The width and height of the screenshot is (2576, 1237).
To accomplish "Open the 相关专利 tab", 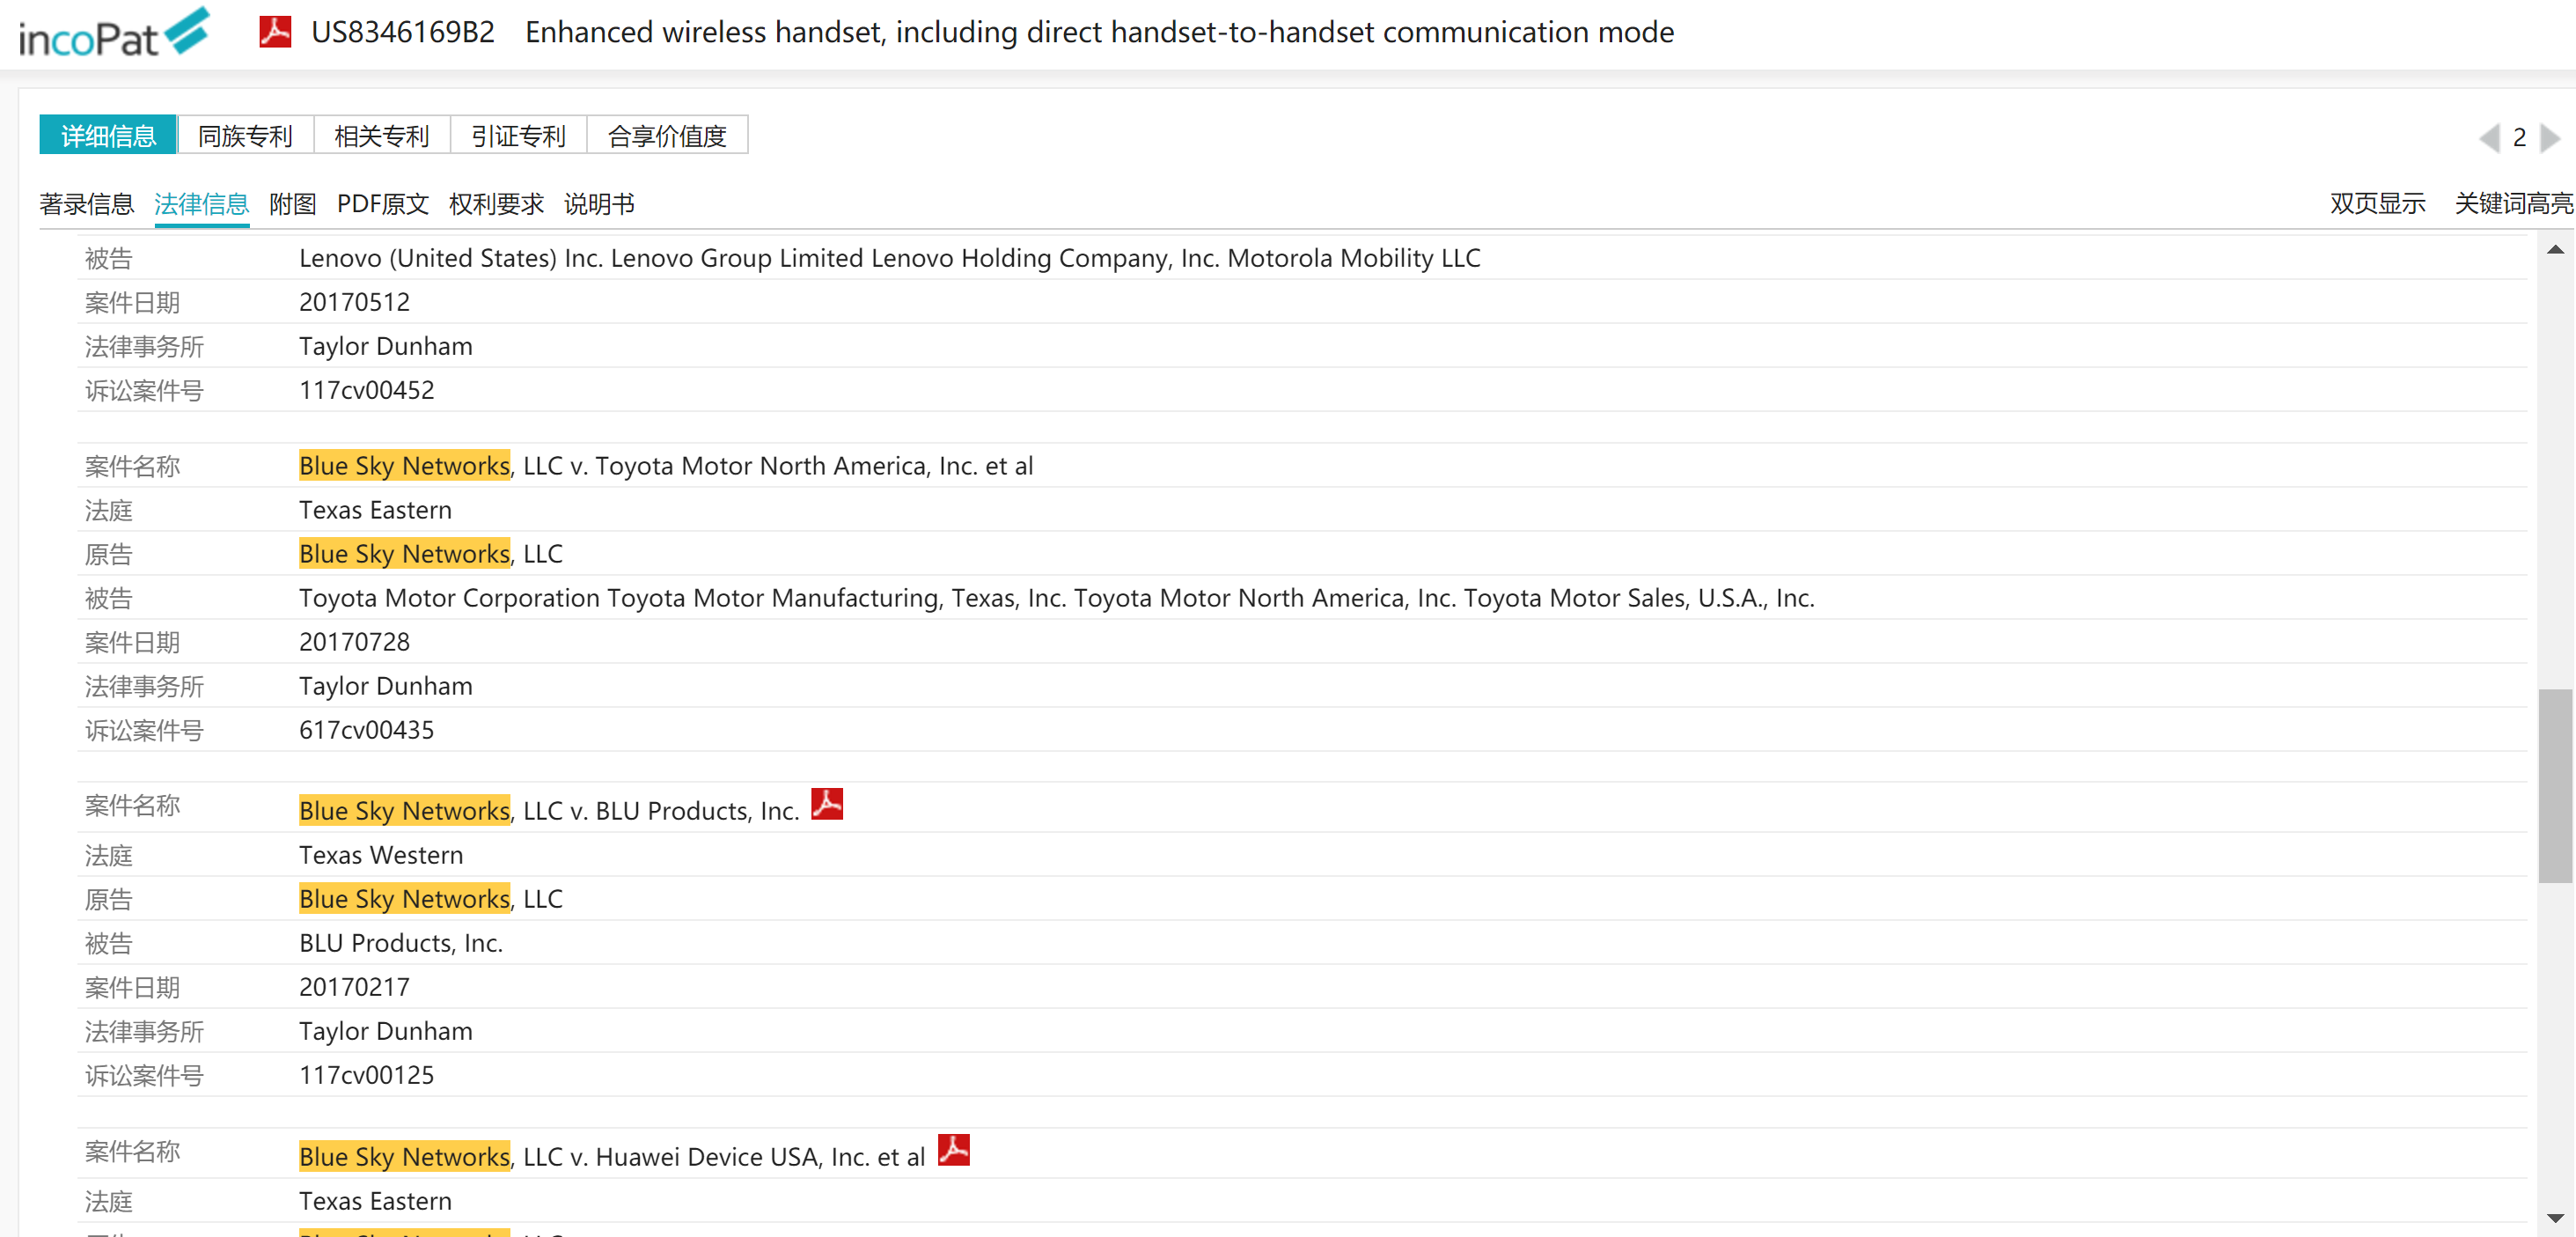I will pos(381,136).
